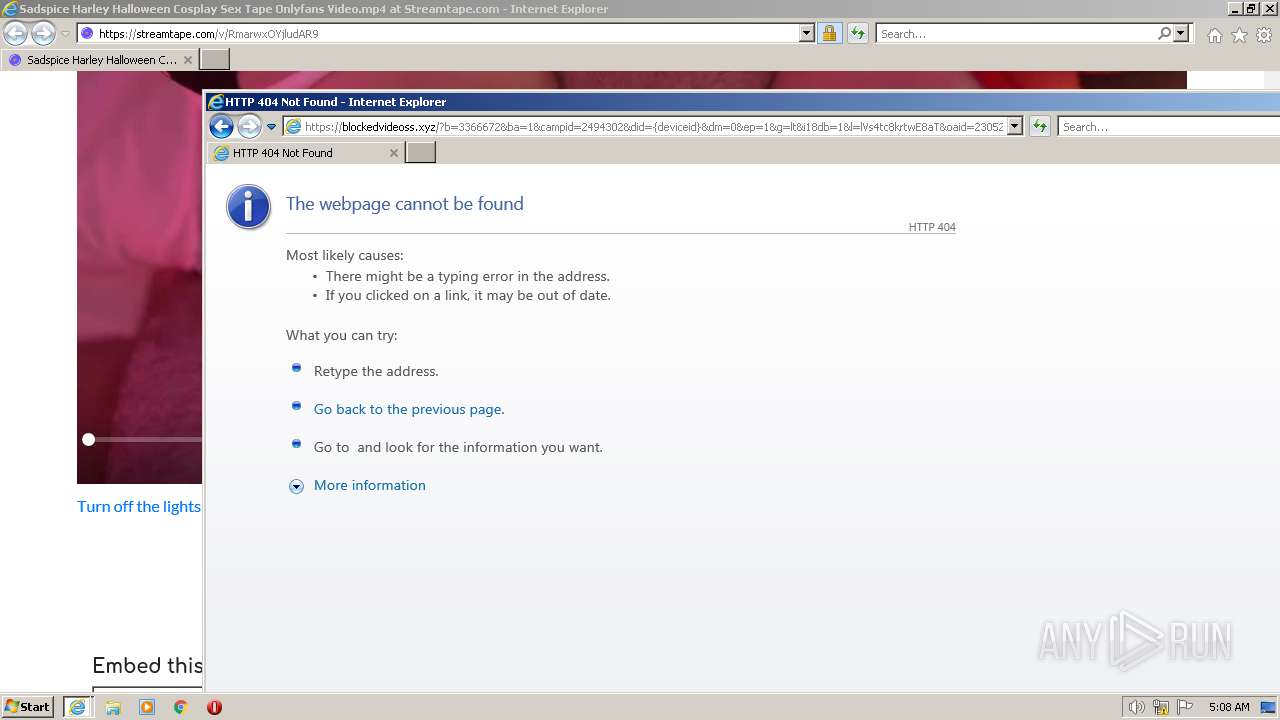Click Forward button in 404 window
The height and width of the screenshot is (720, 1280).
click(x=249, y=127)
